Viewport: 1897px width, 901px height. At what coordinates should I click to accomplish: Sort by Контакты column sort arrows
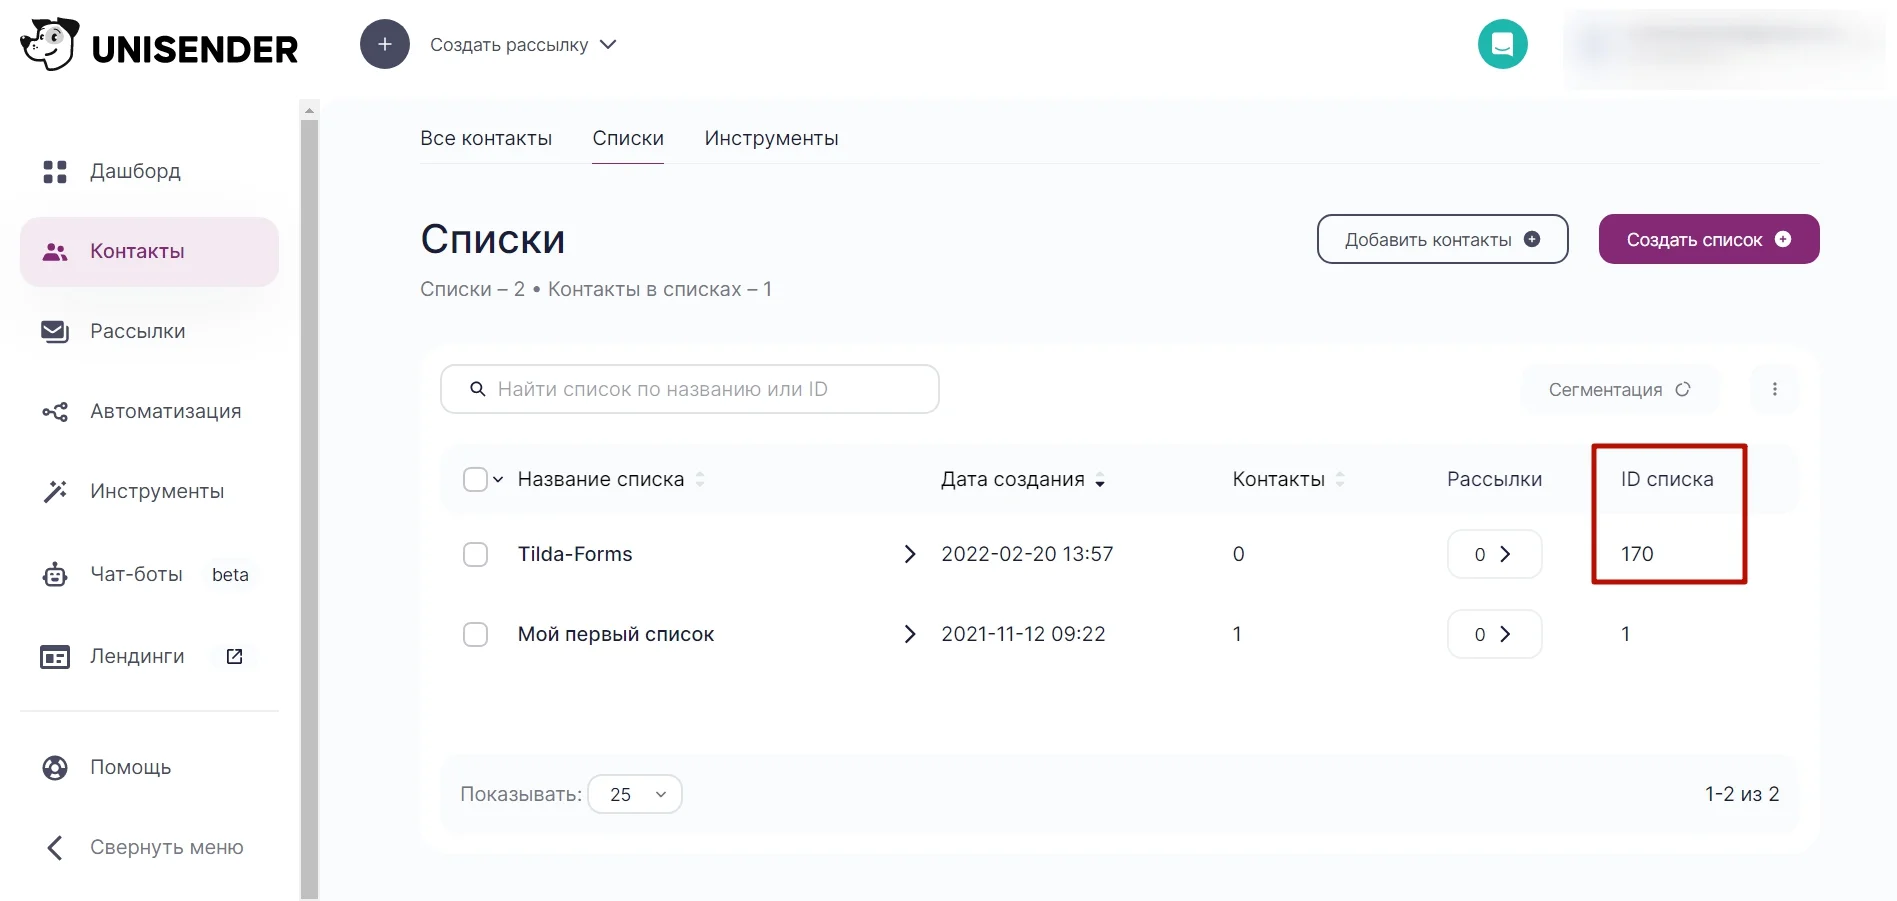(1340, 479)
